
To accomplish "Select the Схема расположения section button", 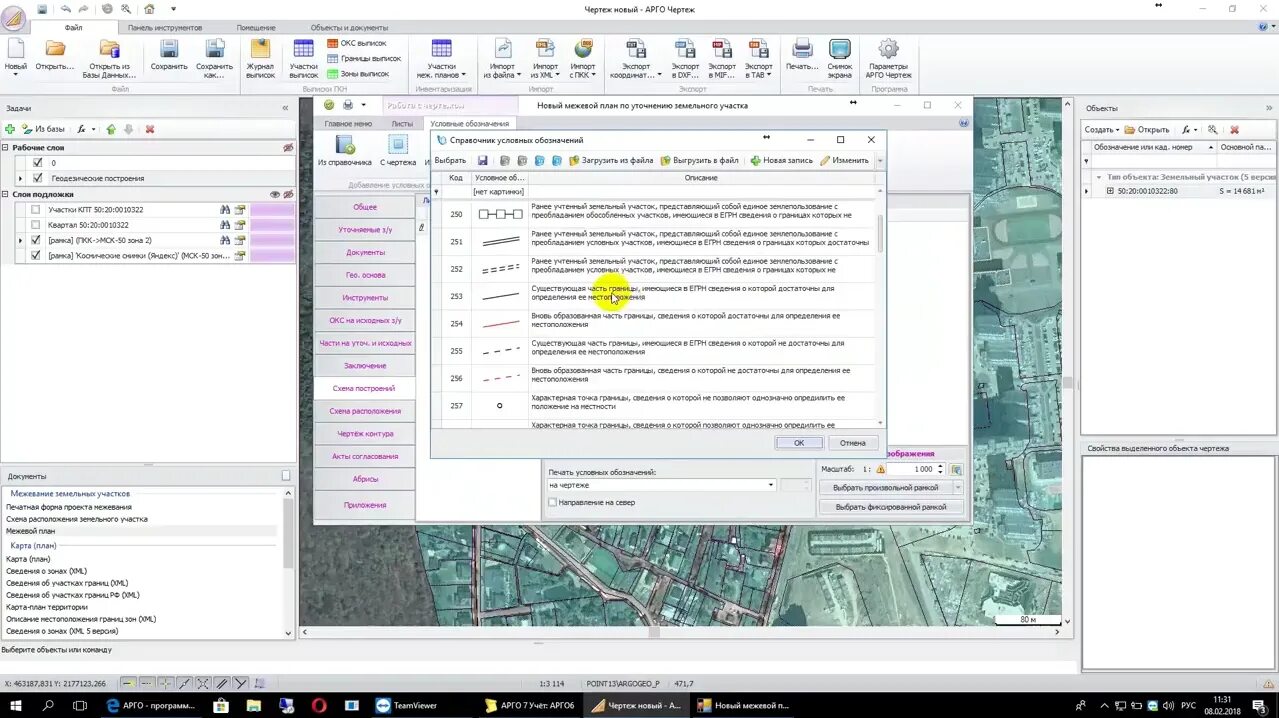I will click(x=365, y=411).
